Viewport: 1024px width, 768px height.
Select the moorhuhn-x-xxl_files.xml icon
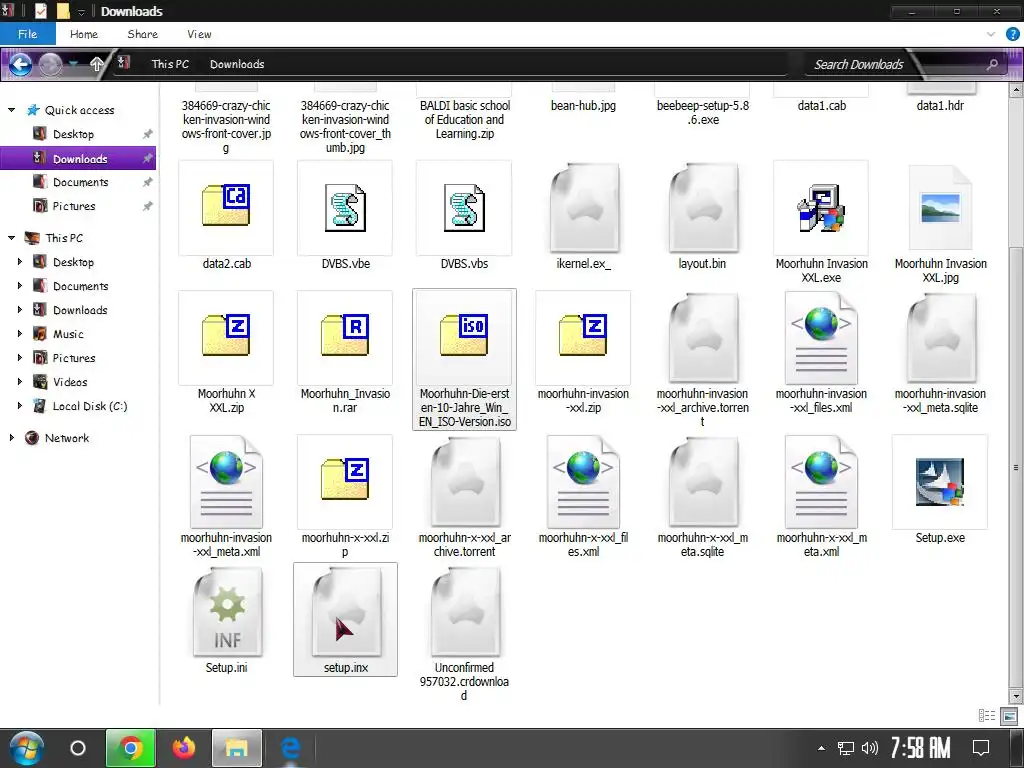click(x=584, y=482)
